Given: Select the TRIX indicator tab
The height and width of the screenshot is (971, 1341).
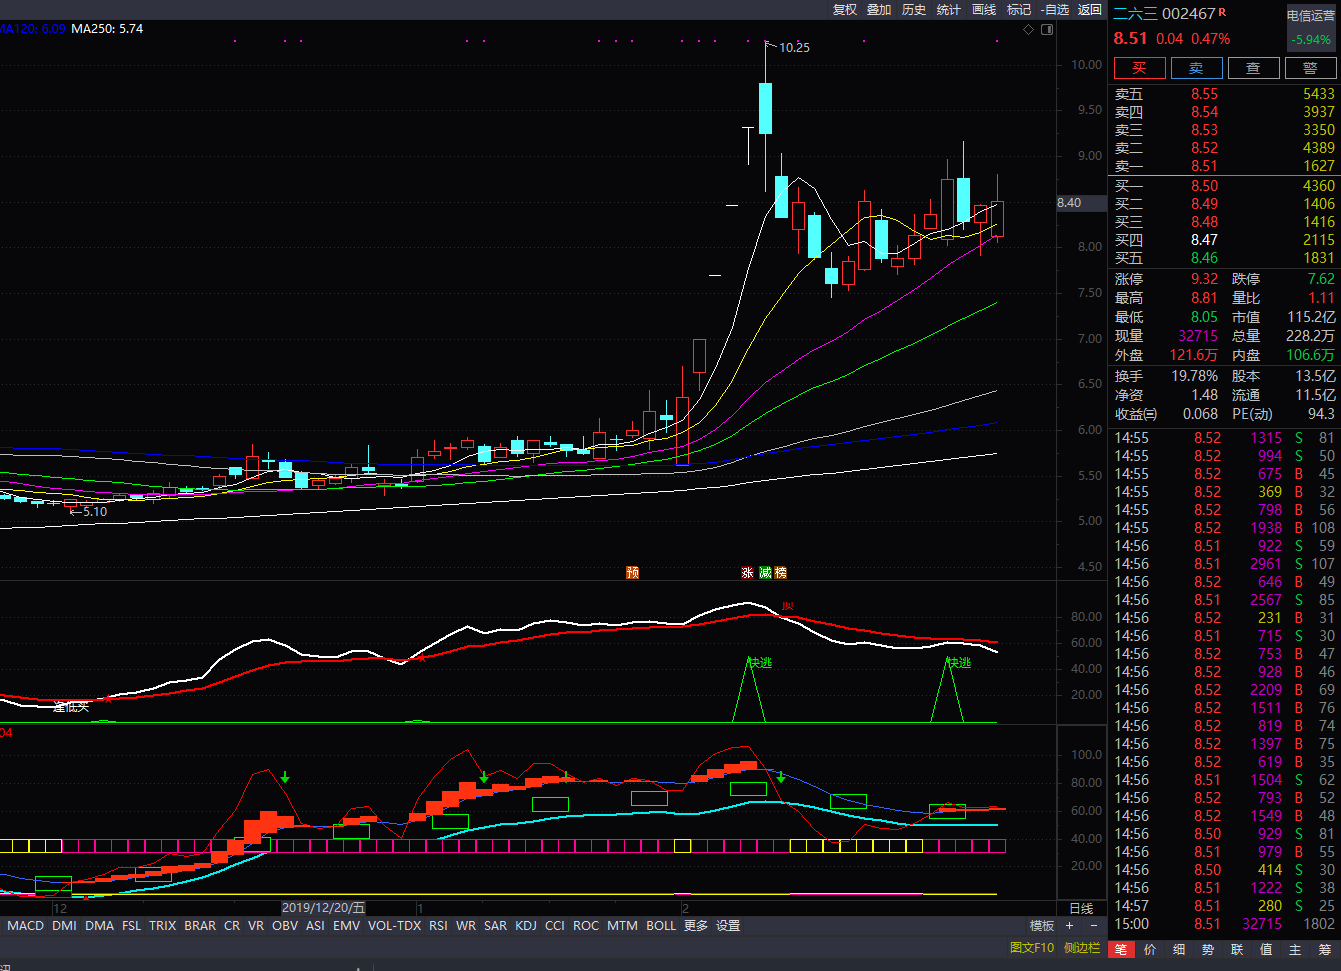Looking at the screenshot, I should 163,926.
